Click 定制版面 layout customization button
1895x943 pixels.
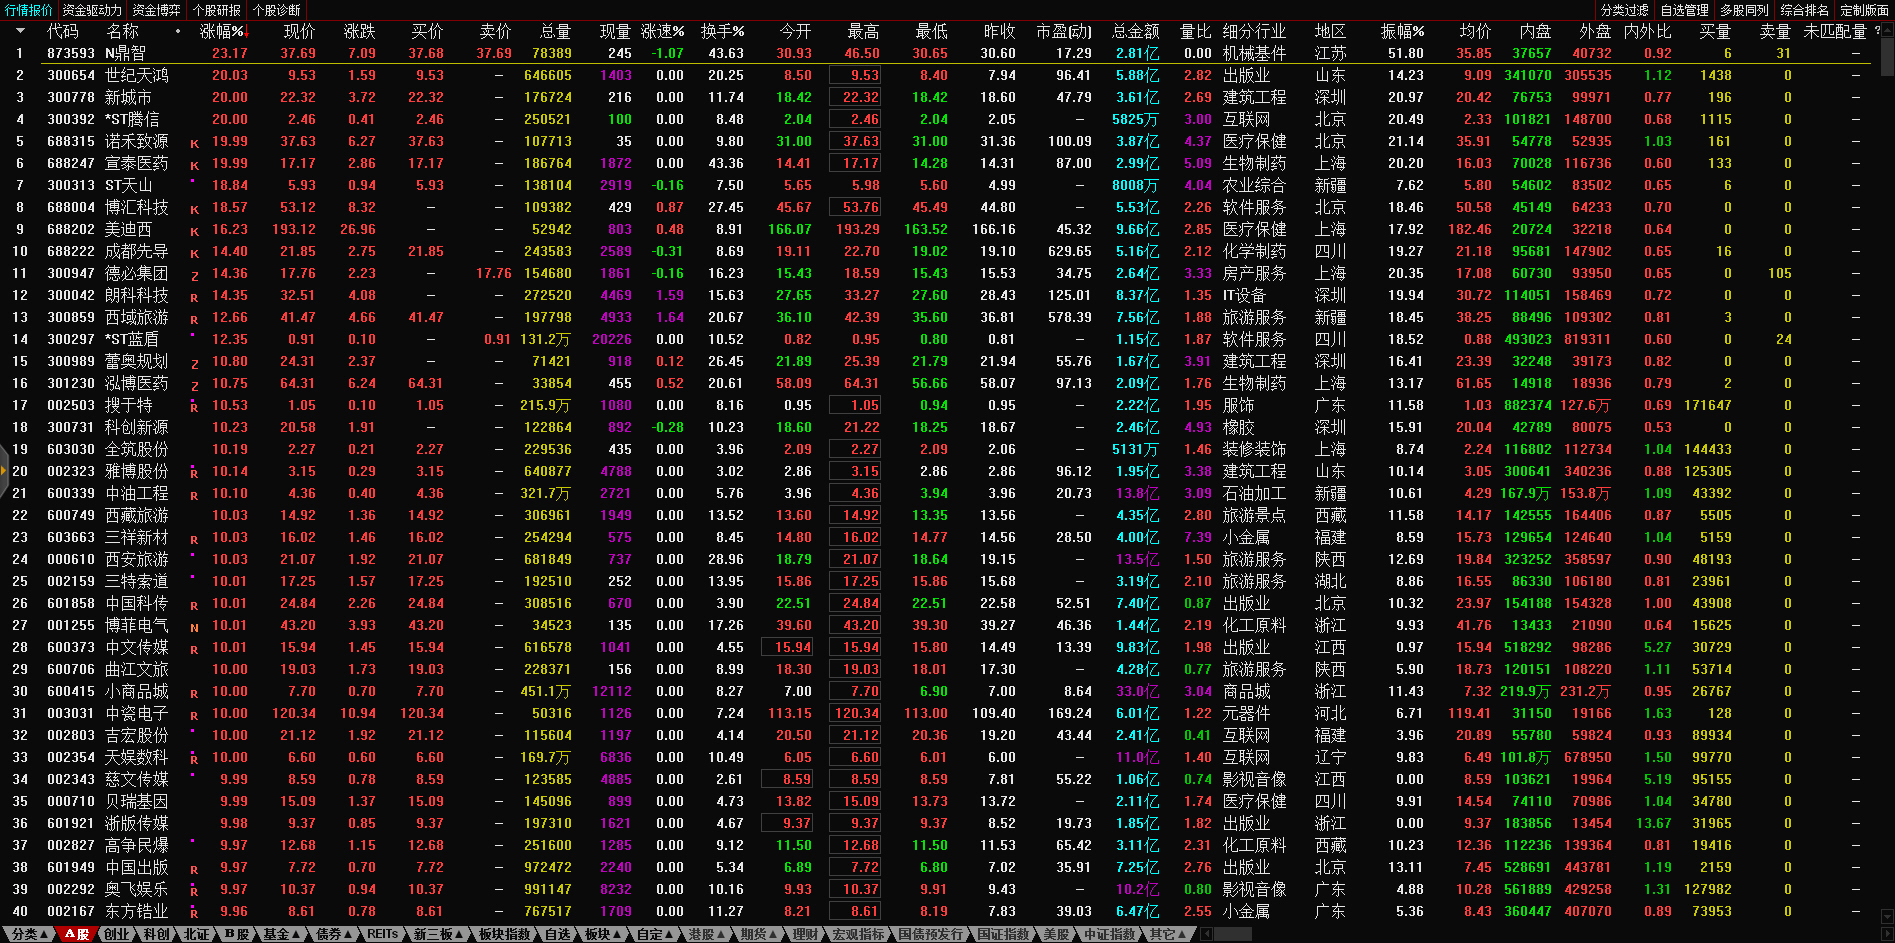click(x=1864, y=10)
